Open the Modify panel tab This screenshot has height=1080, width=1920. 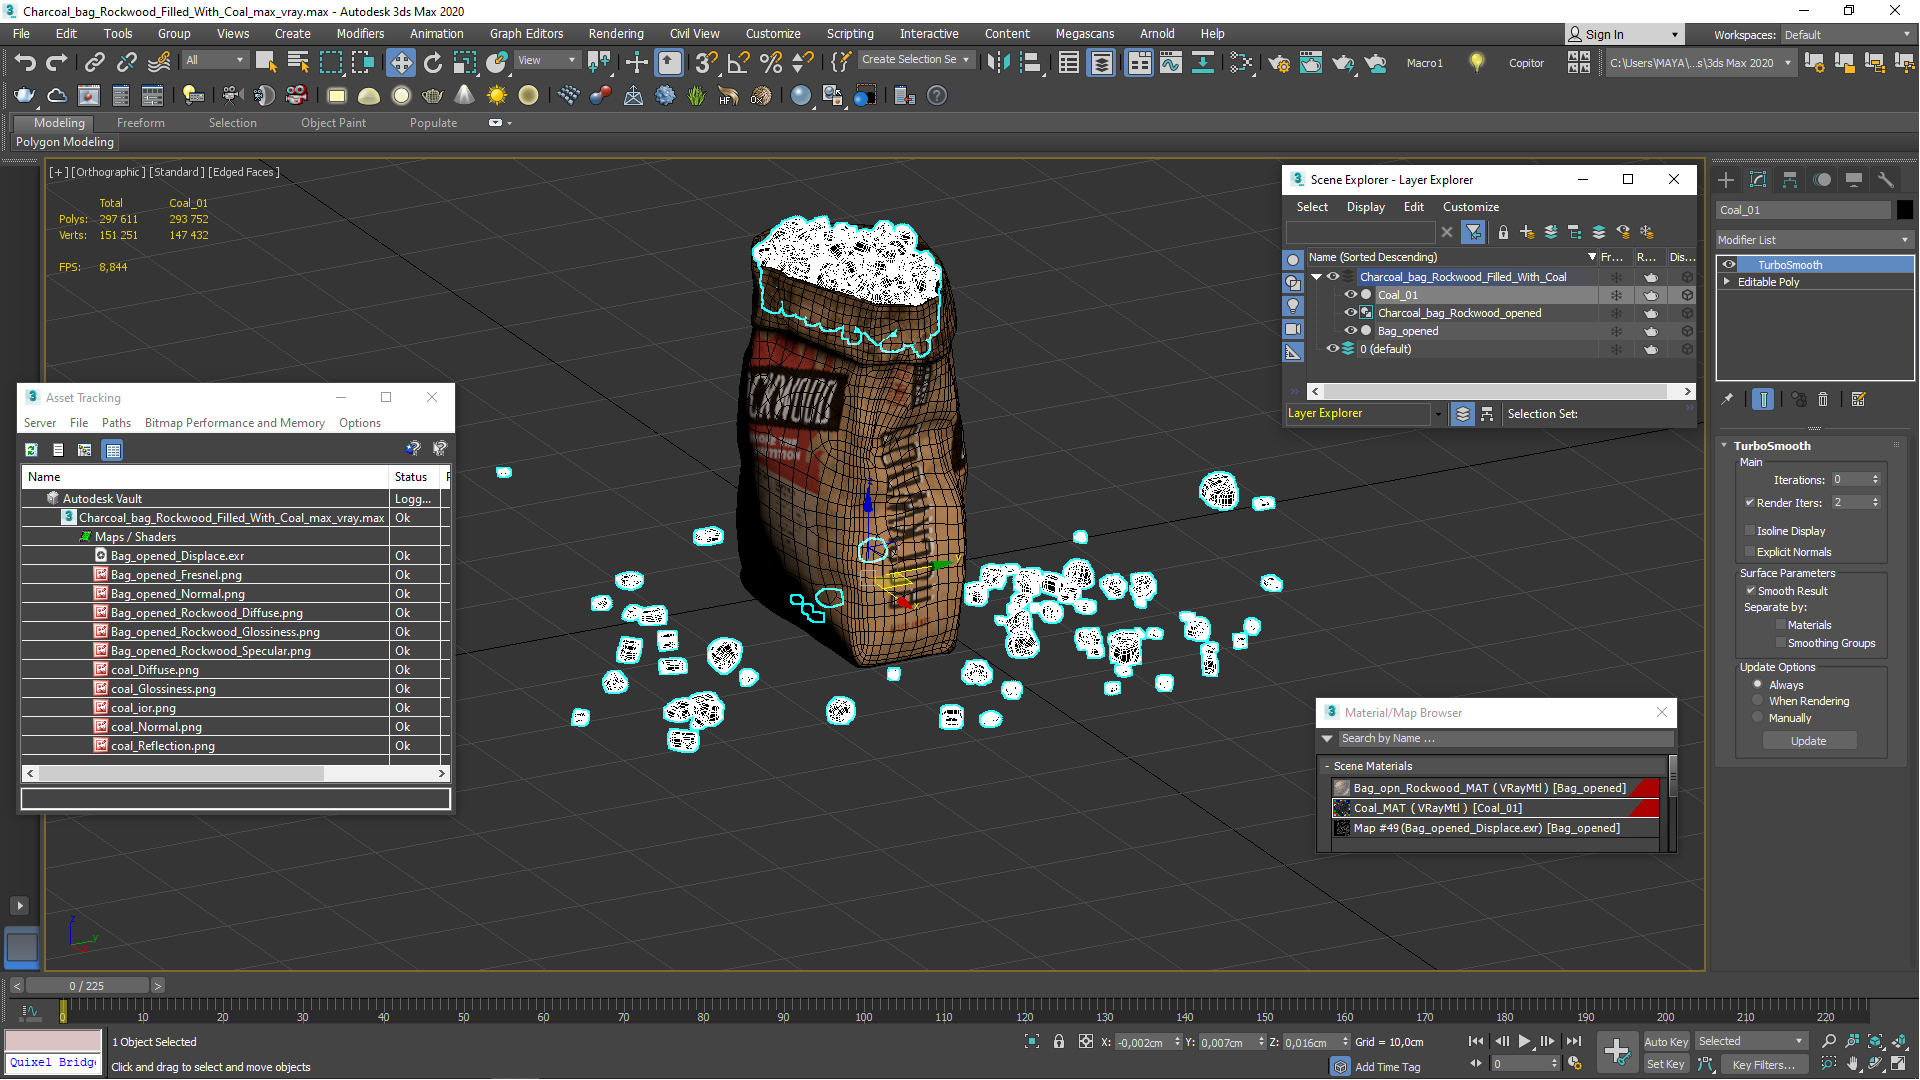coord(1757,180)
